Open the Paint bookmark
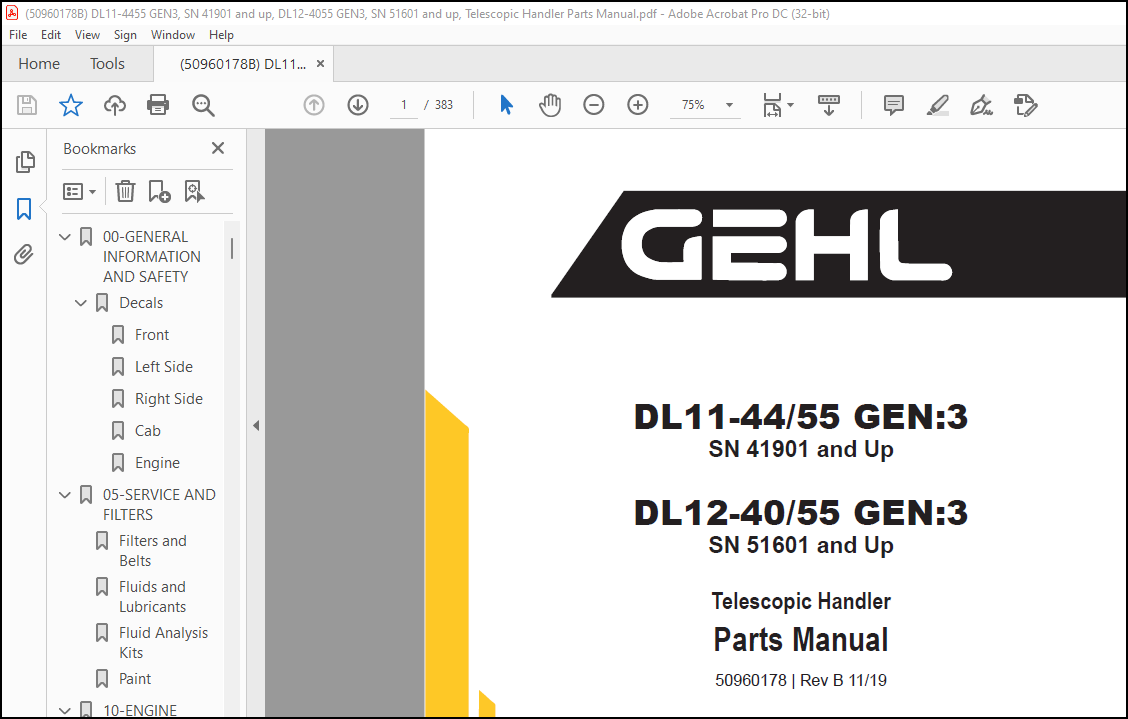 coord(135,679)
